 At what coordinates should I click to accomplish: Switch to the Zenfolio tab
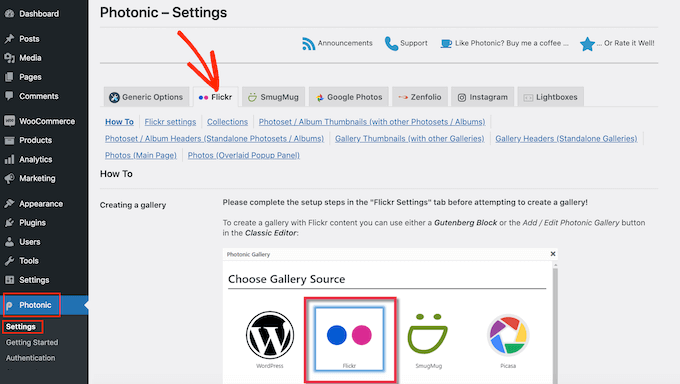point(420,97)
